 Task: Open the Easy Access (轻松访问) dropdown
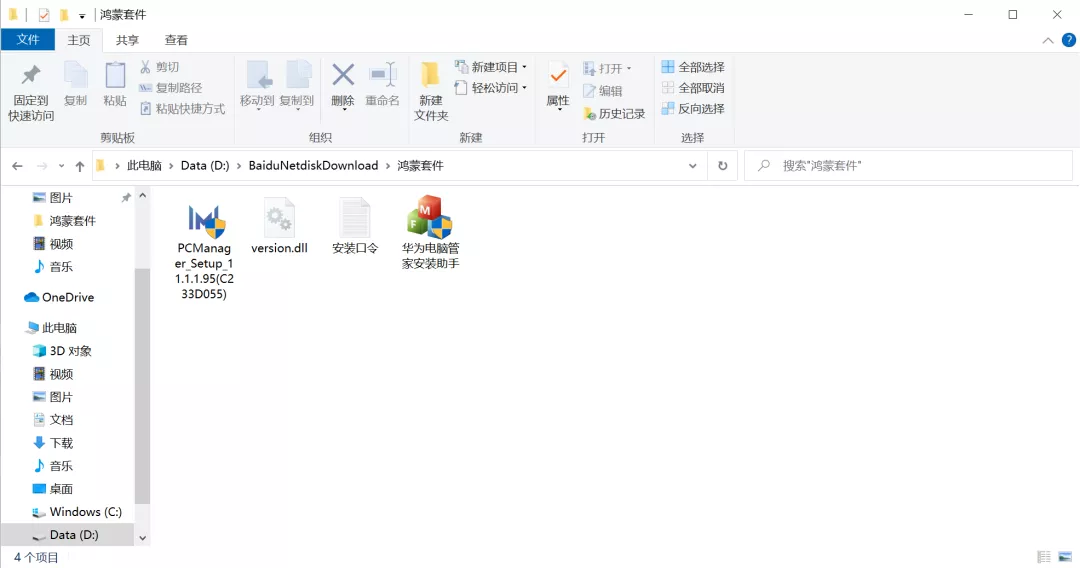(491, 87)
